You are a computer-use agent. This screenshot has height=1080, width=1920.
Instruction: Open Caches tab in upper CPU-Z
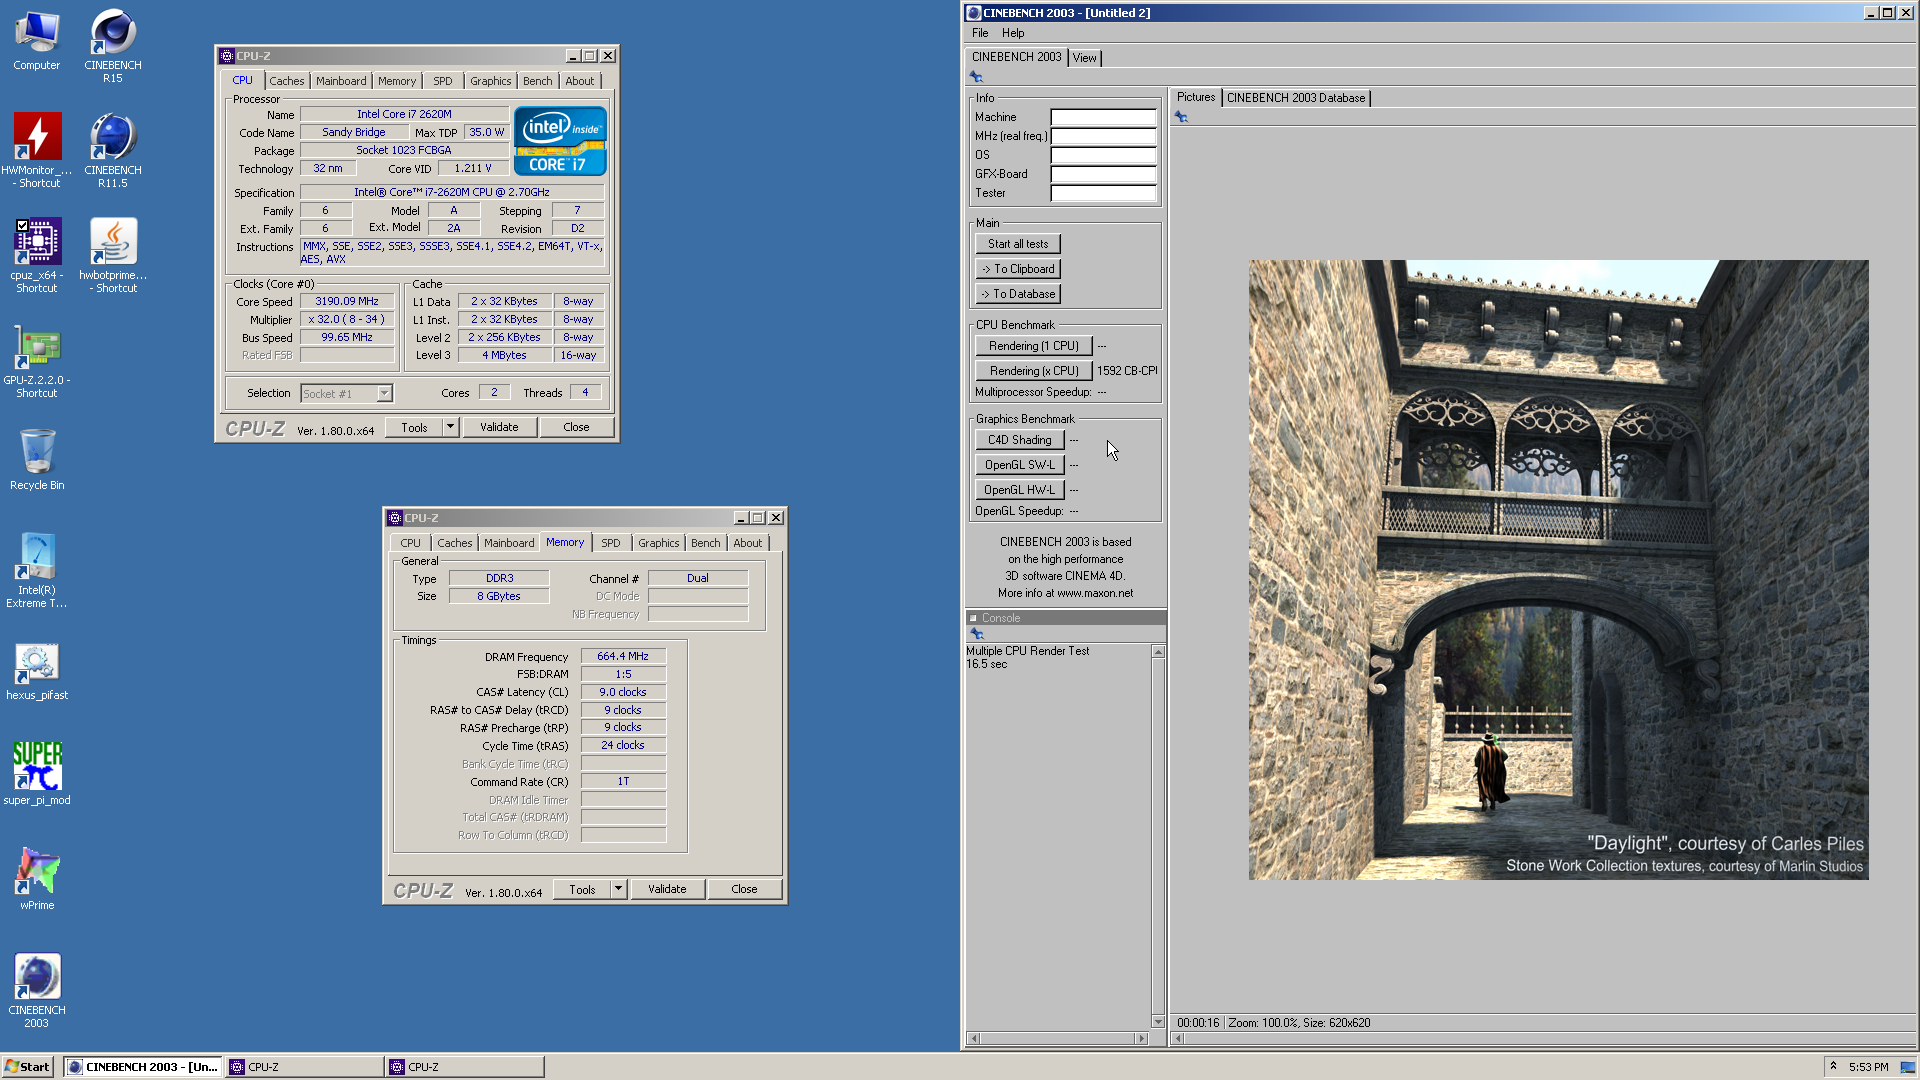286,81
